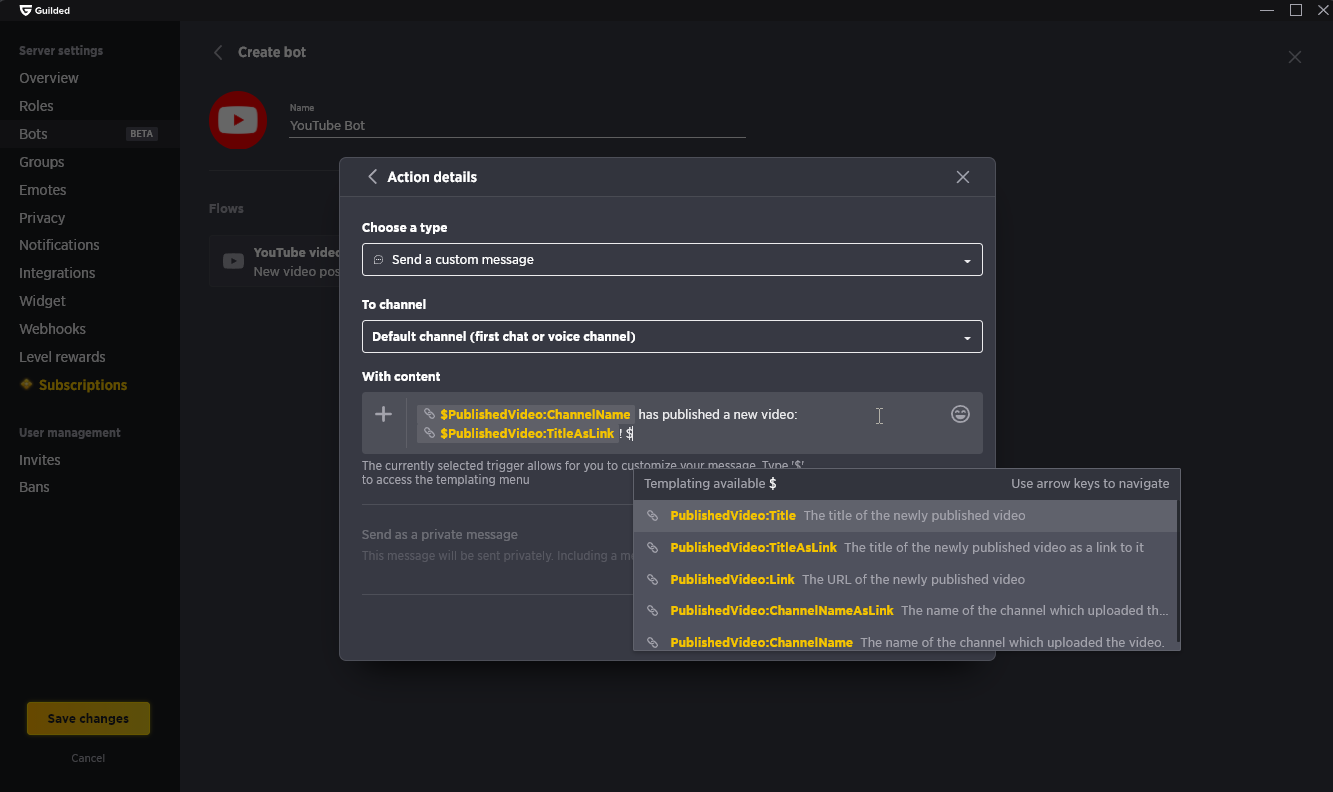Open Level rewards settings
1333x792 pixels.
pyautogui.click(x=62, y=357)
